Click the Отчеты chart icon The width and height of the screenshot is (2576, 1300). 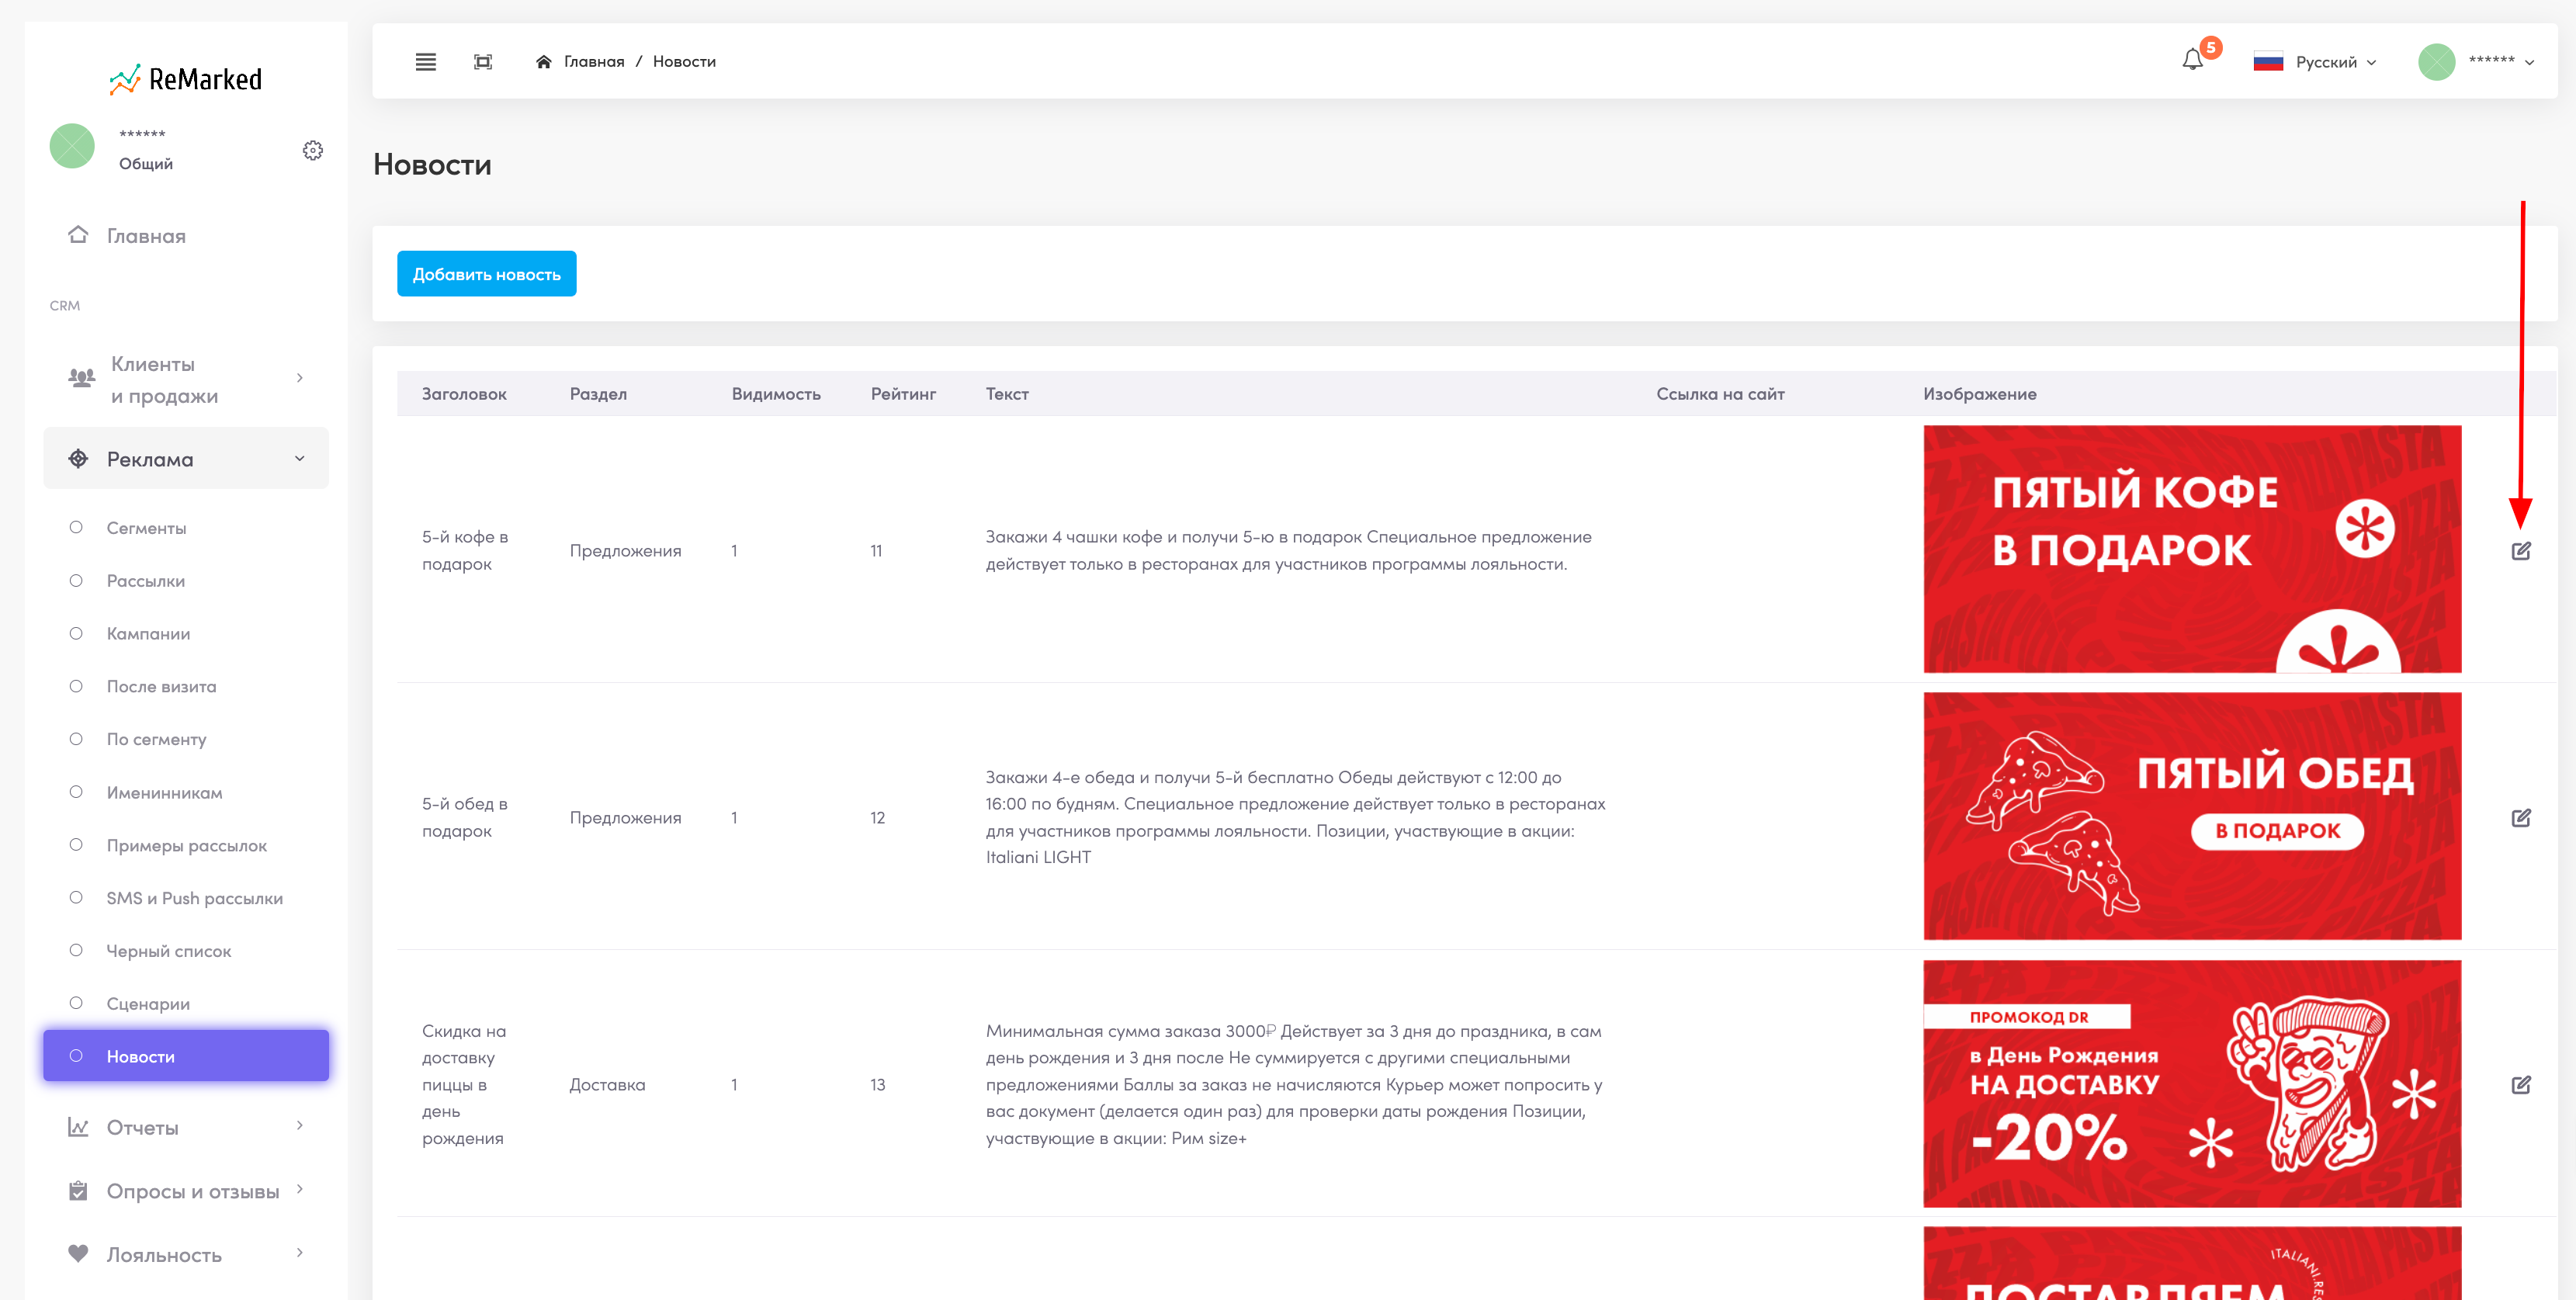[x=78, y=1127]
